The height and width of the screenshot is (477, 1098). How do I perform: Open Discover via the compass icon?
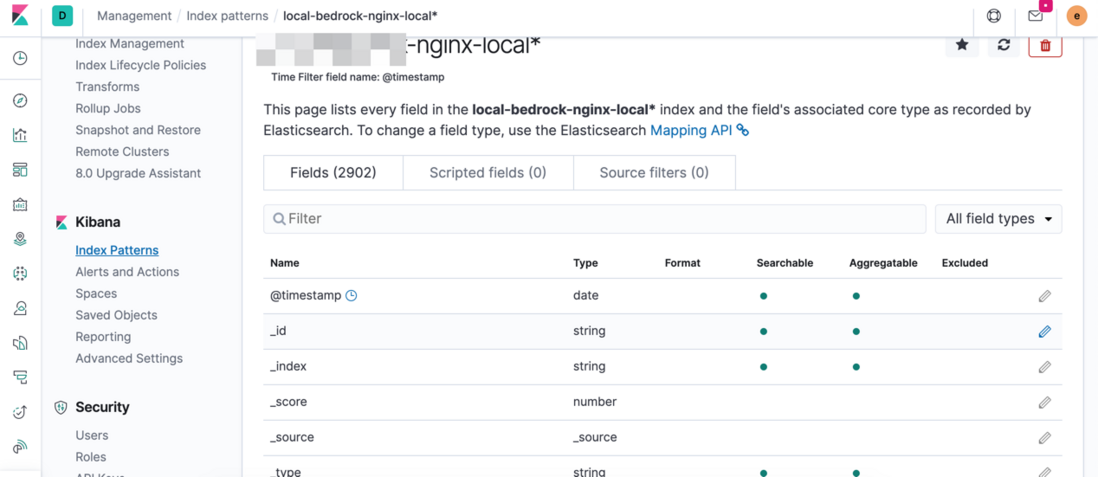(x=20, y=101)
